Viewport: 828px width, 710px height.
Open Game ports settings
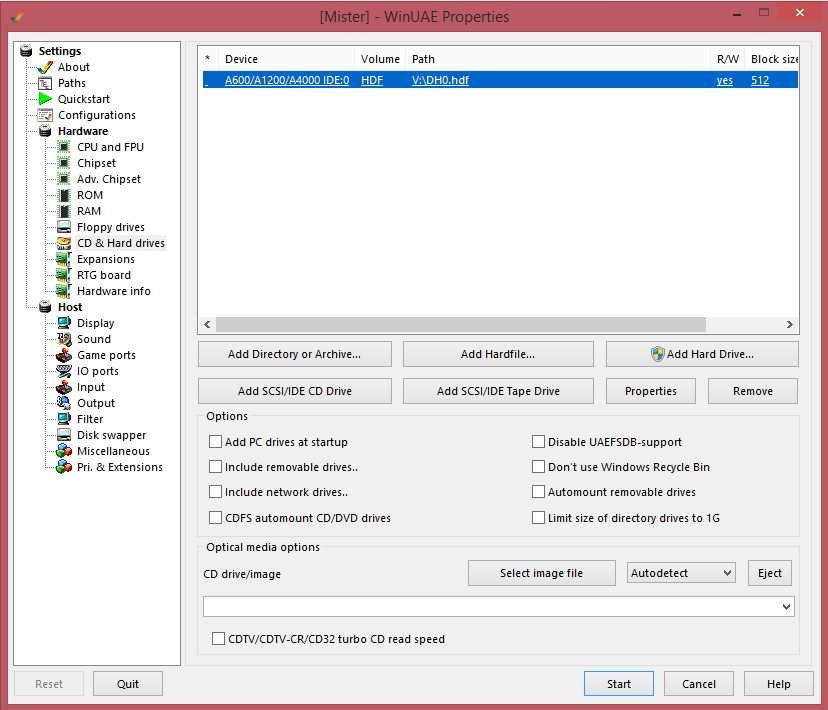107,355
